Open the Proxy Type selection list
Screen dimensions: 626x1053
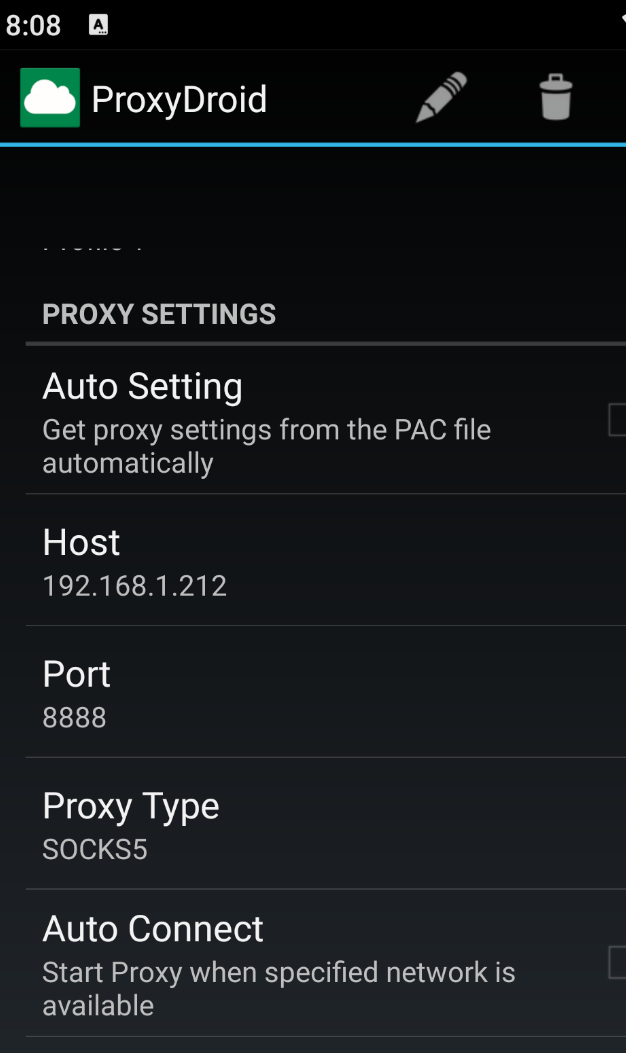pyautogui.click(x=131, y=806)
